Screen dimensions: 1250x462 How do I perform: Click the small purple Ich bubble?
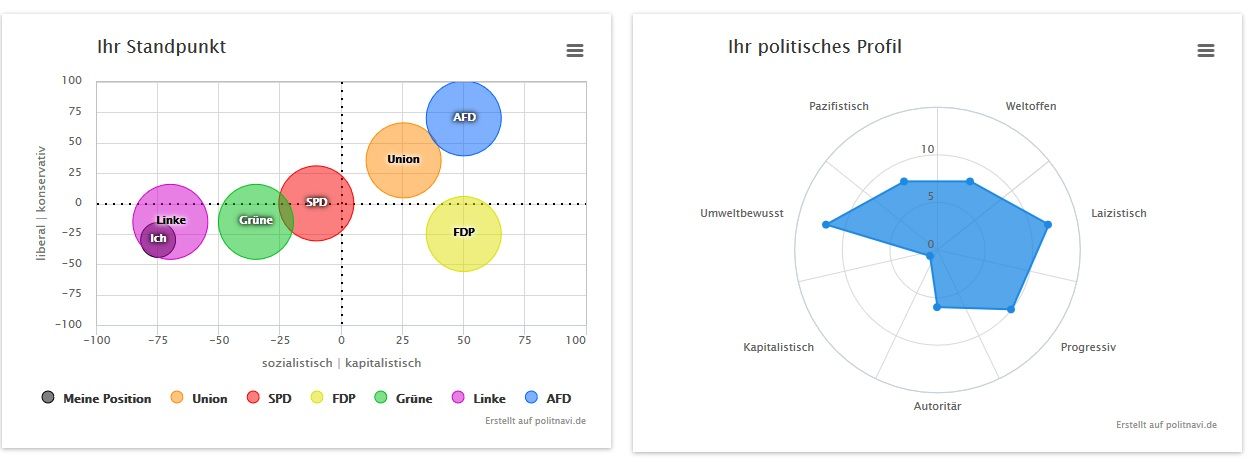pos(158,239)
